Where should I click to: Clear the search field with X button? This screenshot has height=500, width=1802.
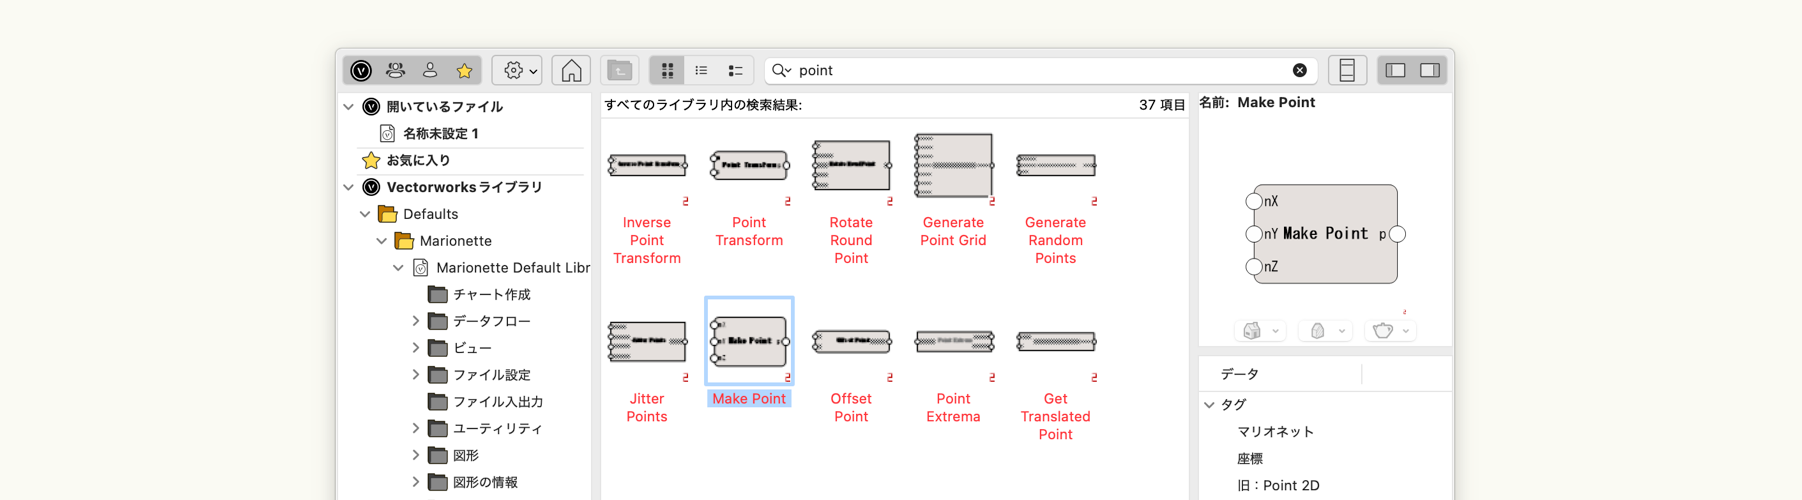(x=1299, y=70)
